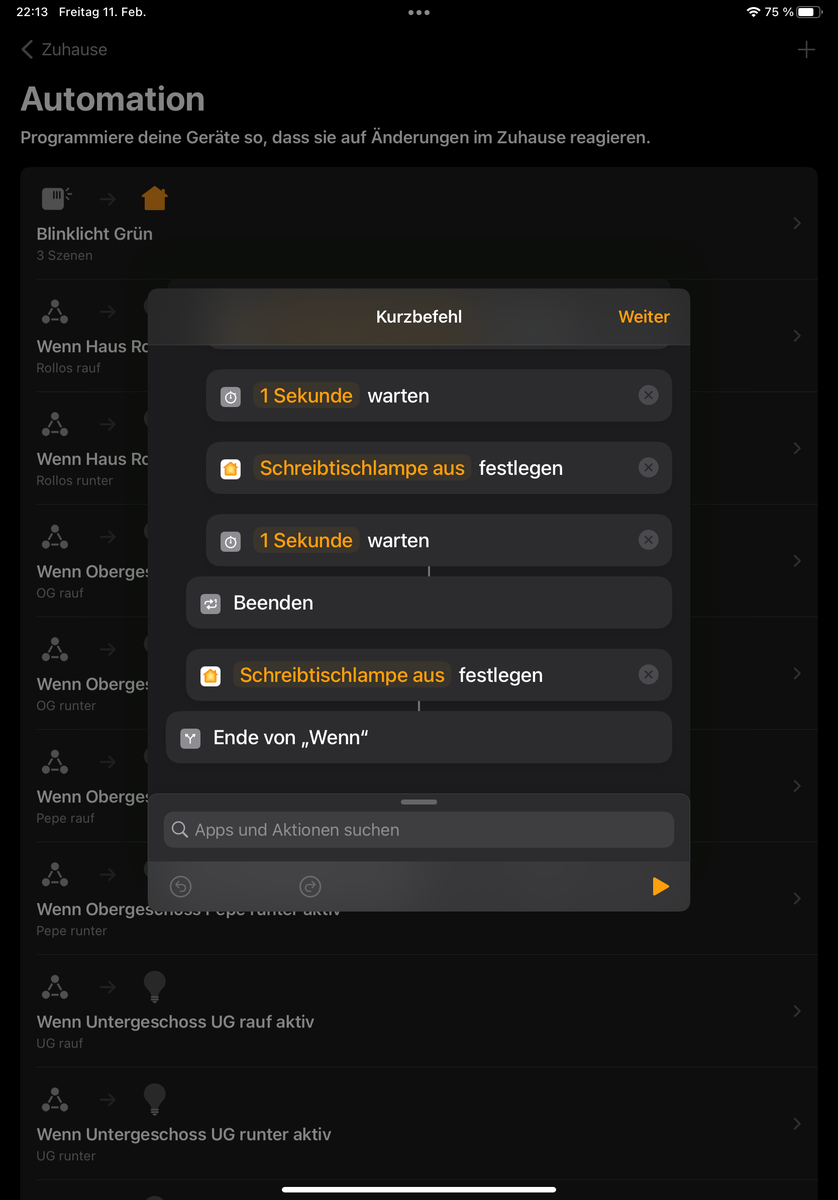
Task: Tap the lightbulb icon of UG rauf automation
Action: pos(154,986)
